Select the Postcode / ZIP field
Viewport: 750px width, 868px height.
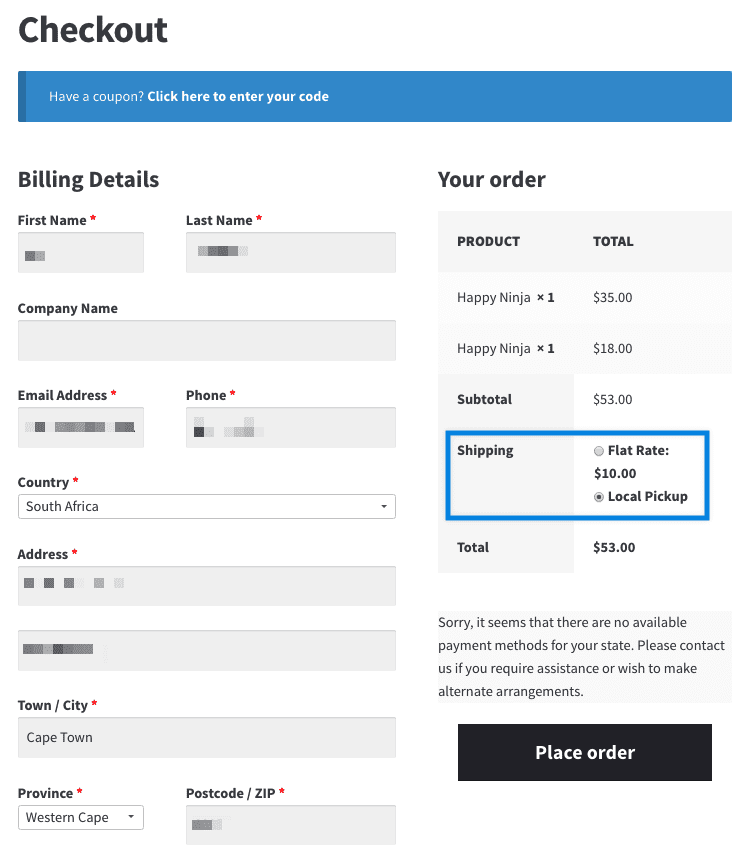click(x=290, y=825)
